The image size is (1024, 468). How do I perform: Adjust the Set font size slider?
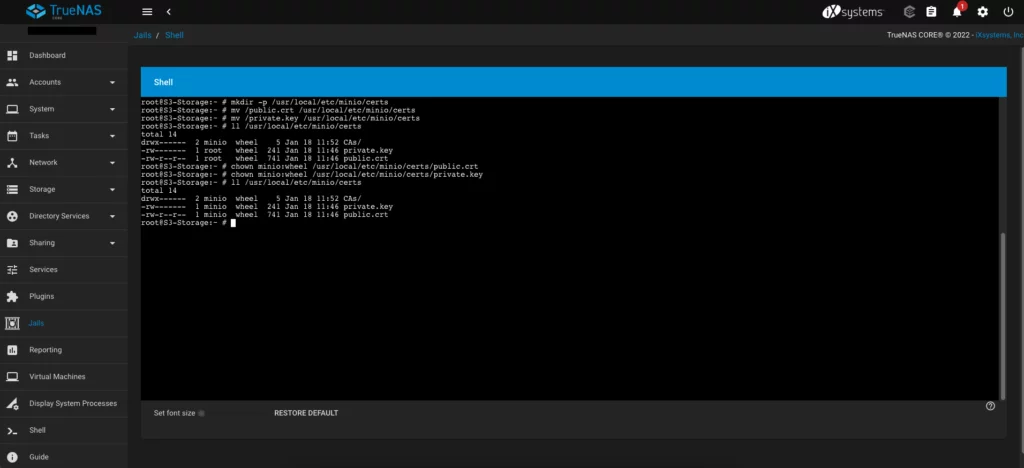[x=201, y=413]
